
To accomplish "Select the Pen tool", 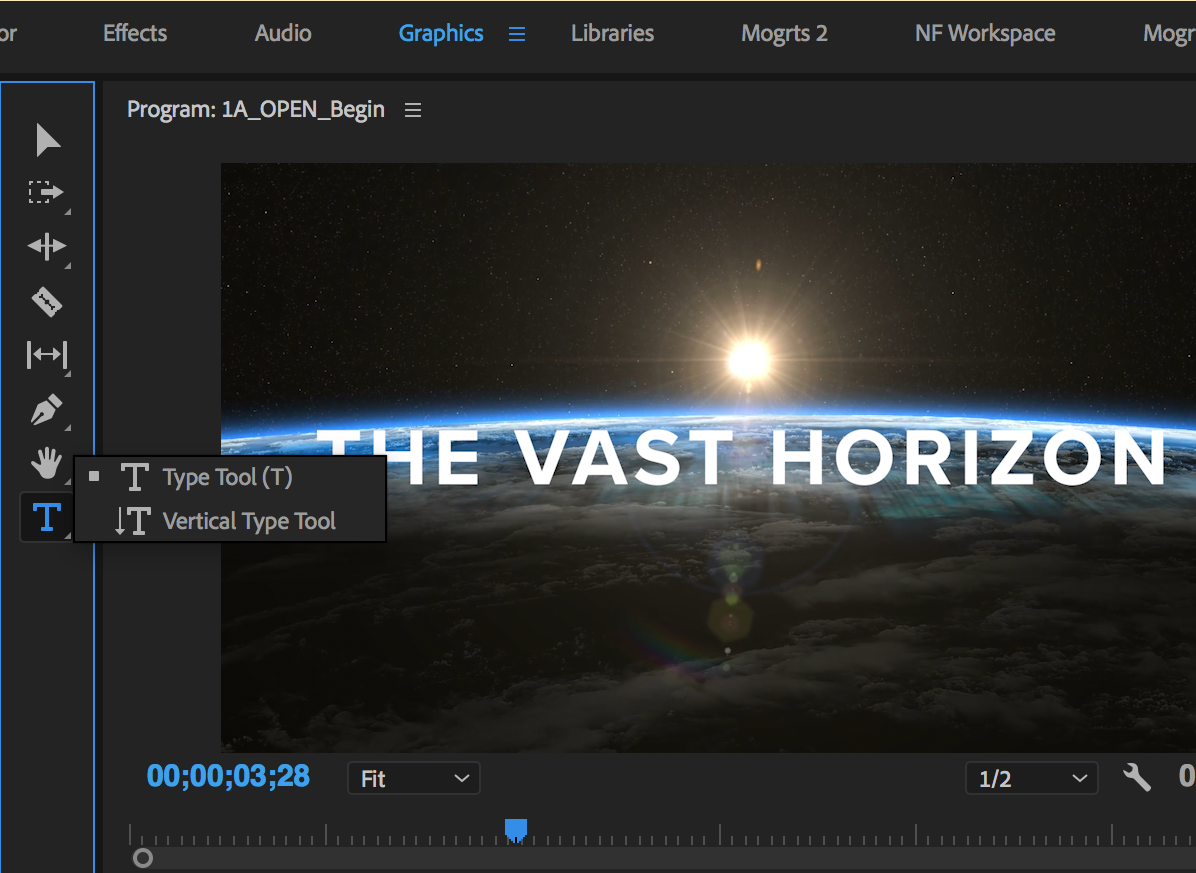I will point(47,409).
